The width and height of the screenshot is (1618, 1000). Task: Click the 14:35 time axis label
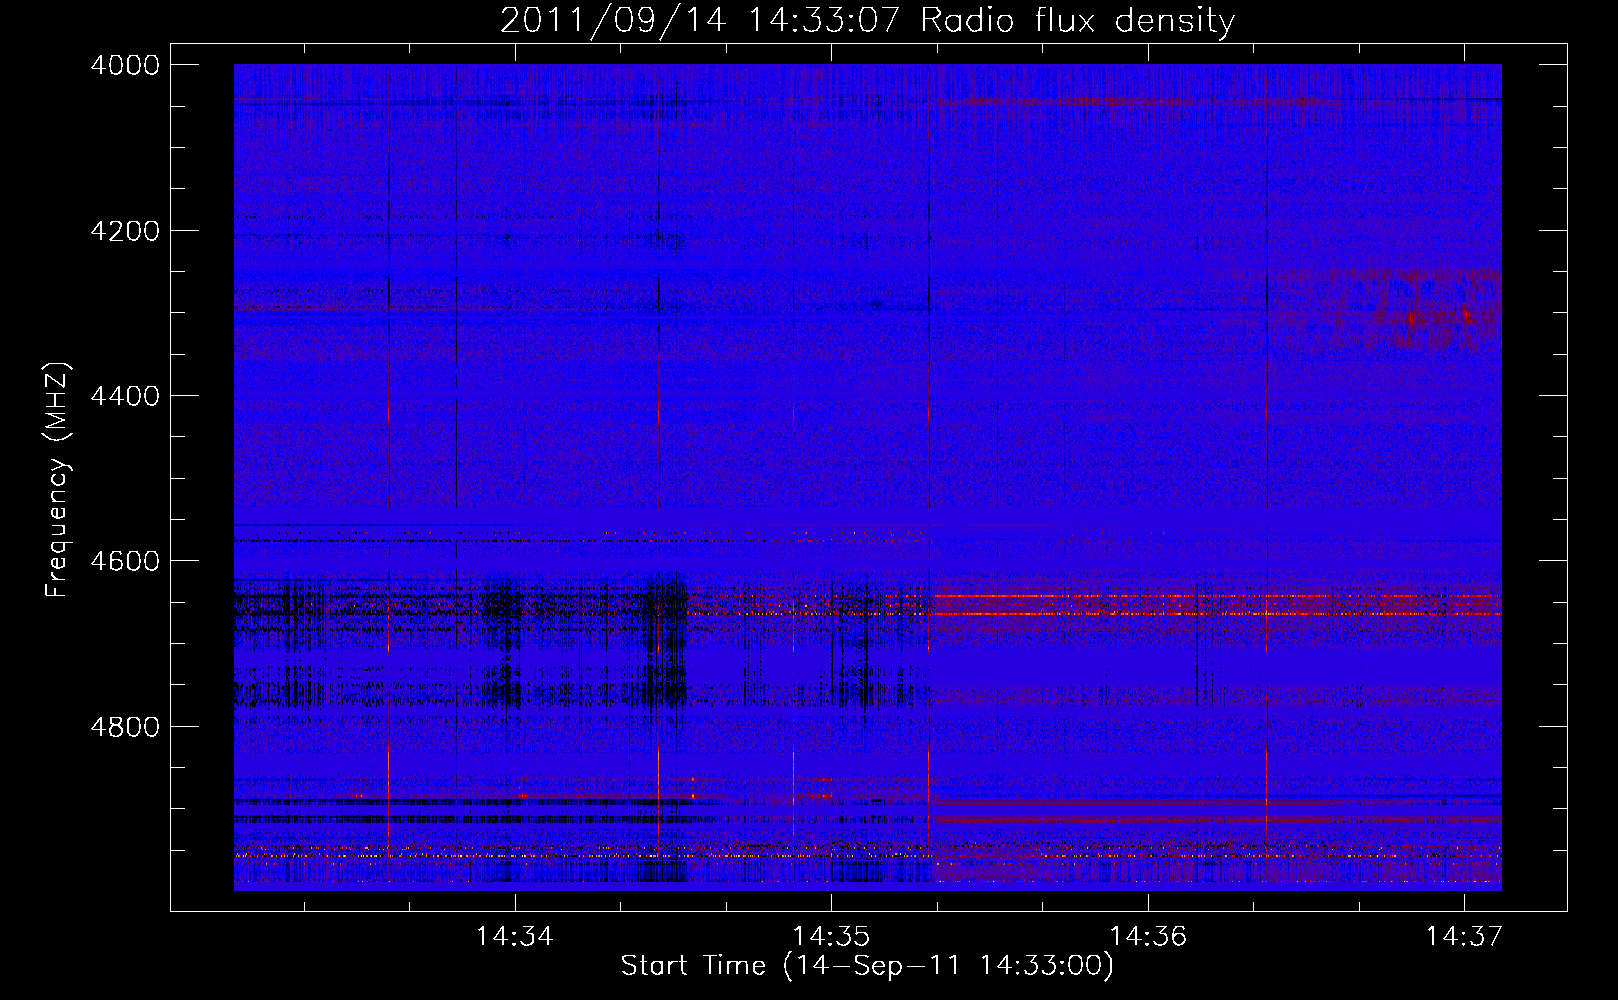(x=831, y=937)
